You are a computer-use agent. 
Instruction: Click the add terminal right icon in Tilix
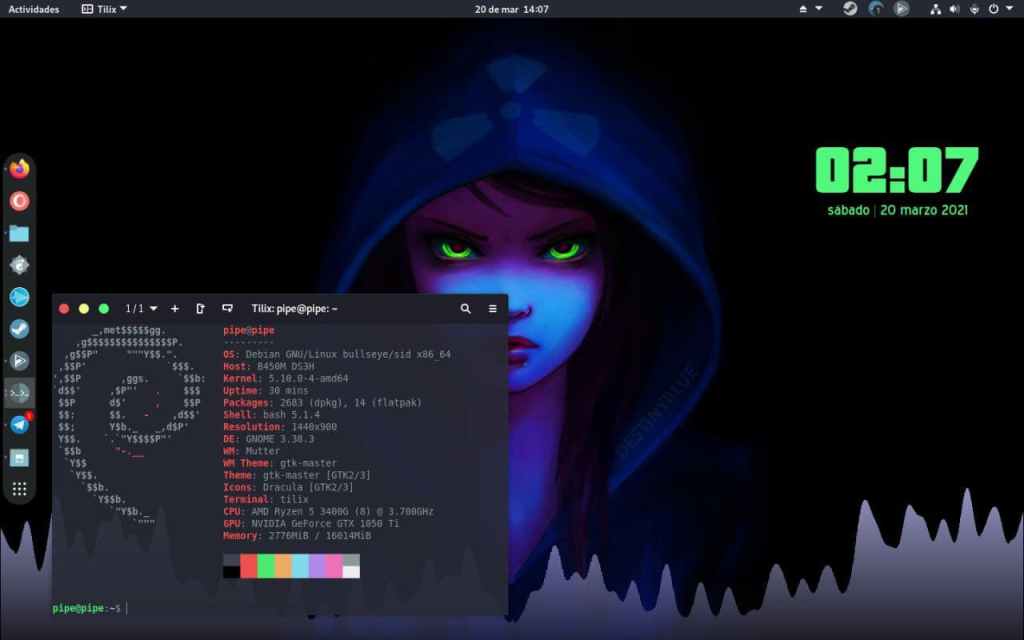point(201,309)
